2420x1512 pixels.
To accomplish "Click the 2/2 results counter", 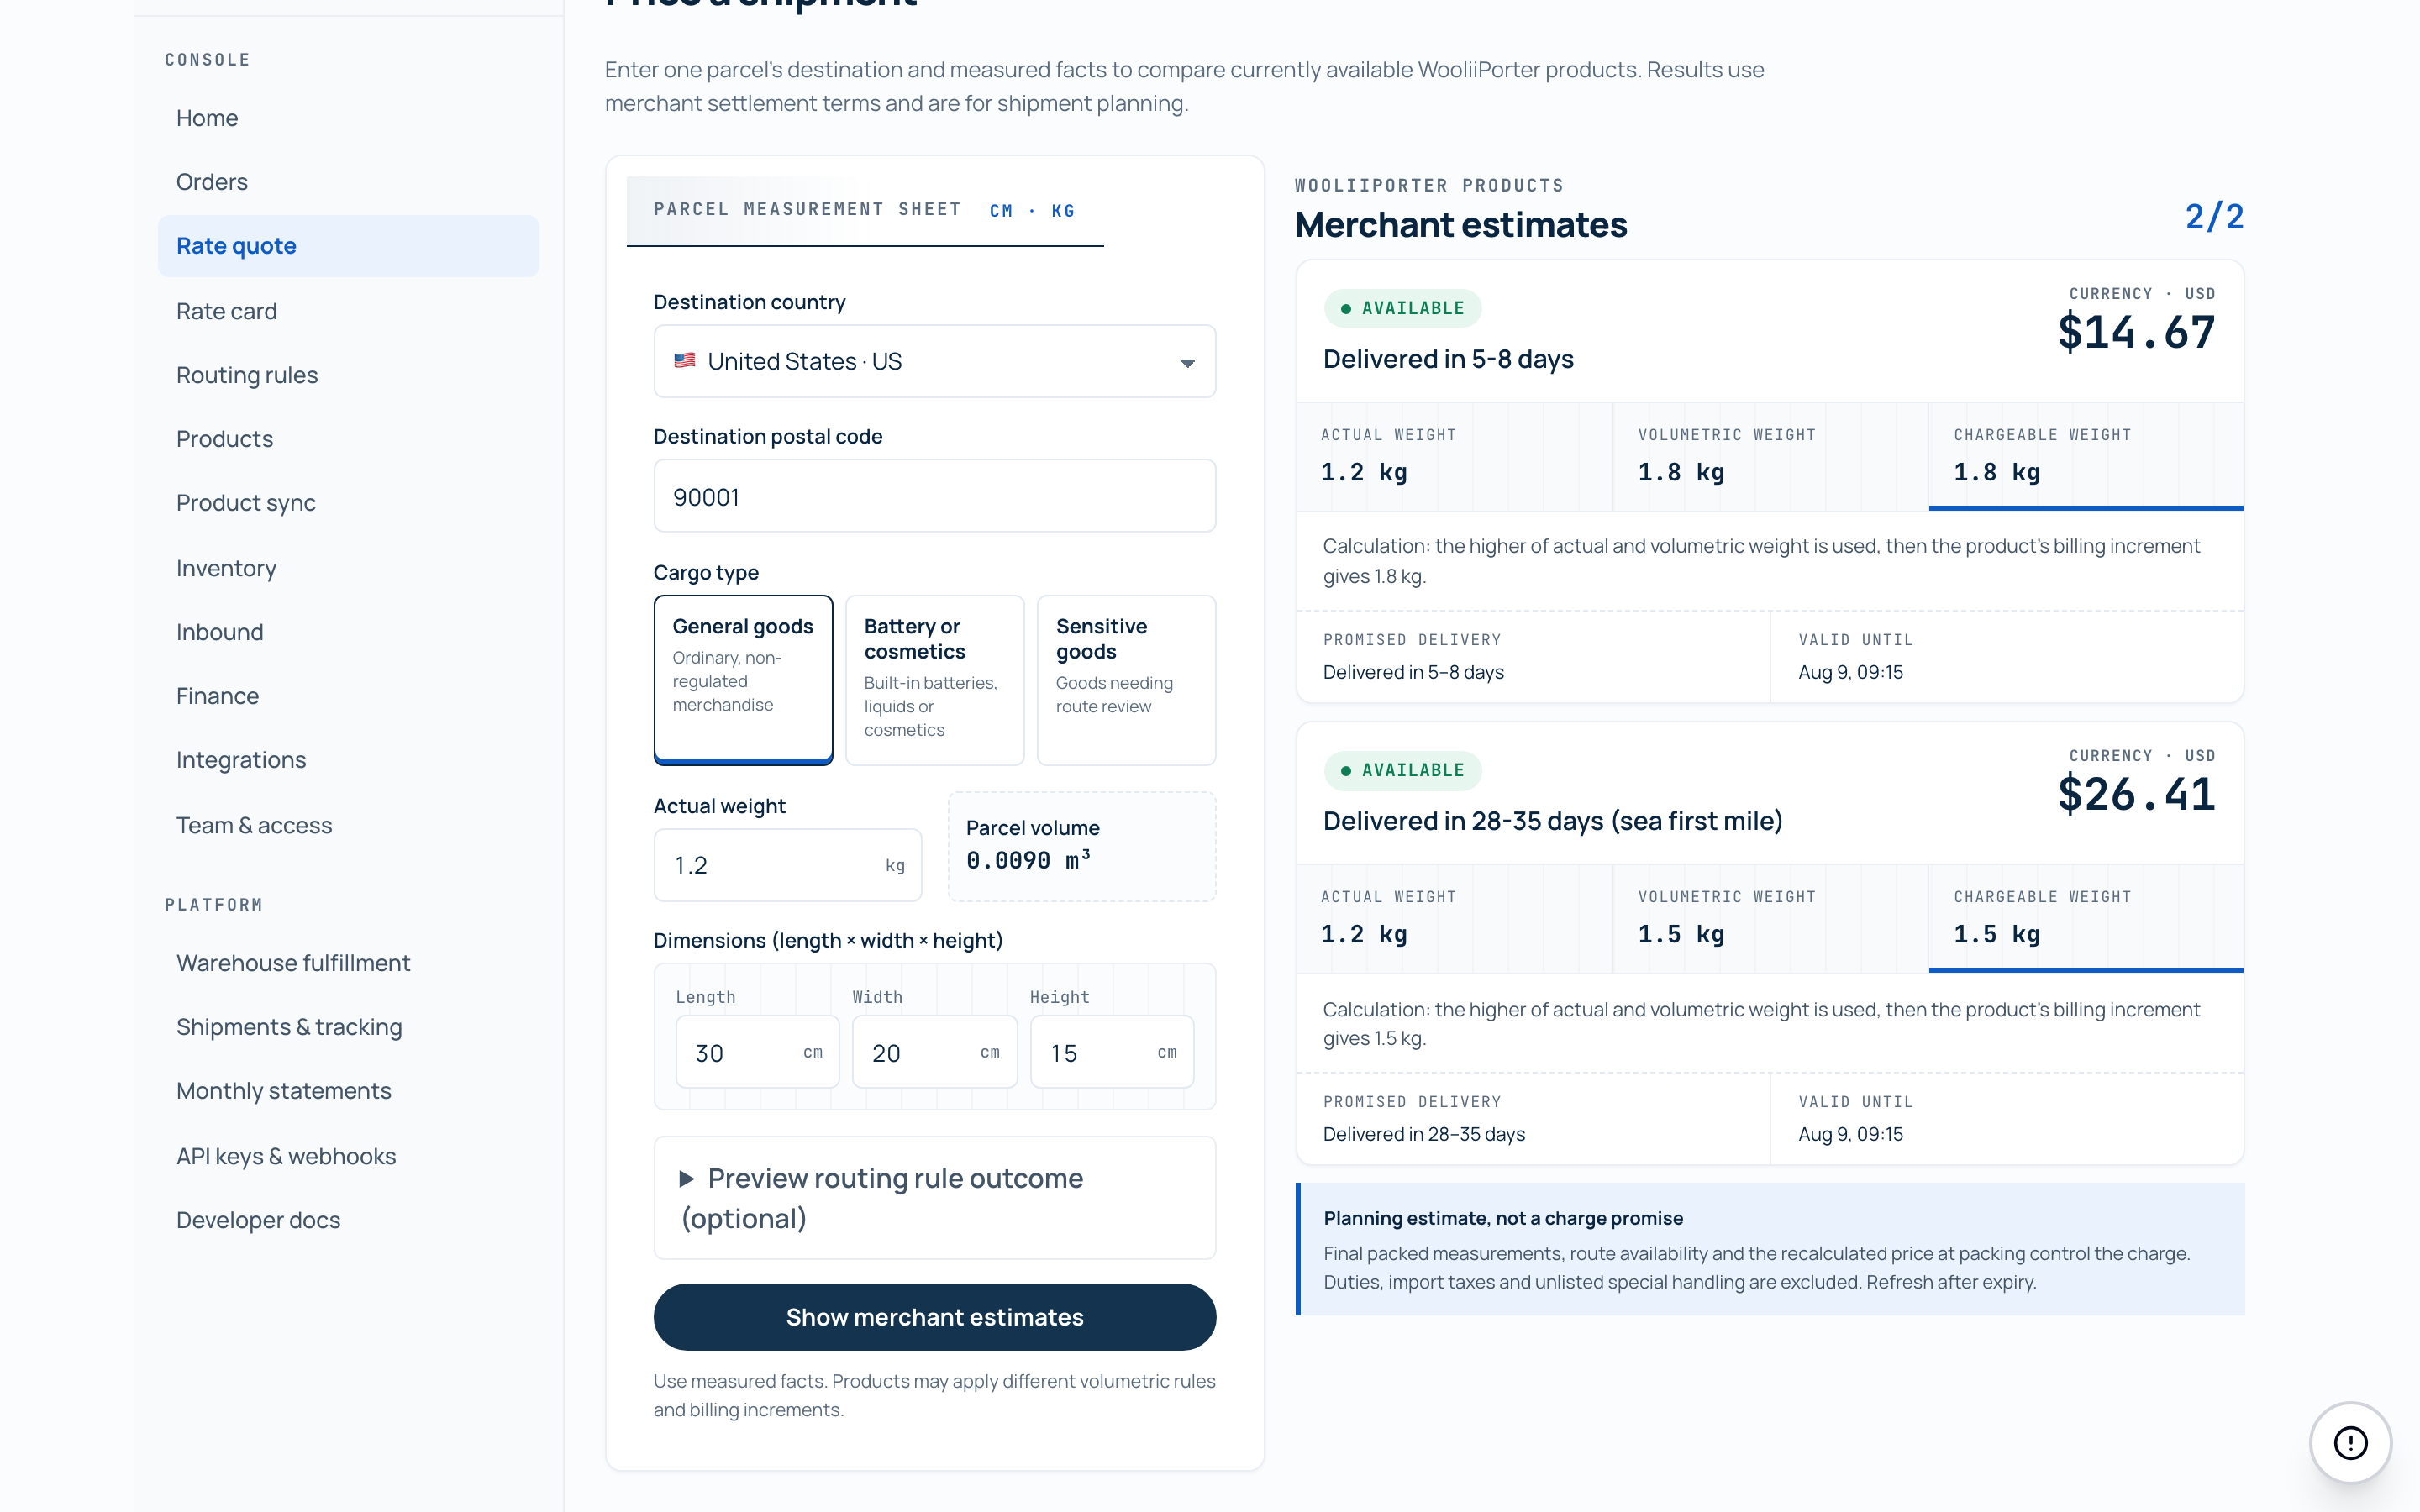I will point(2214,217).
